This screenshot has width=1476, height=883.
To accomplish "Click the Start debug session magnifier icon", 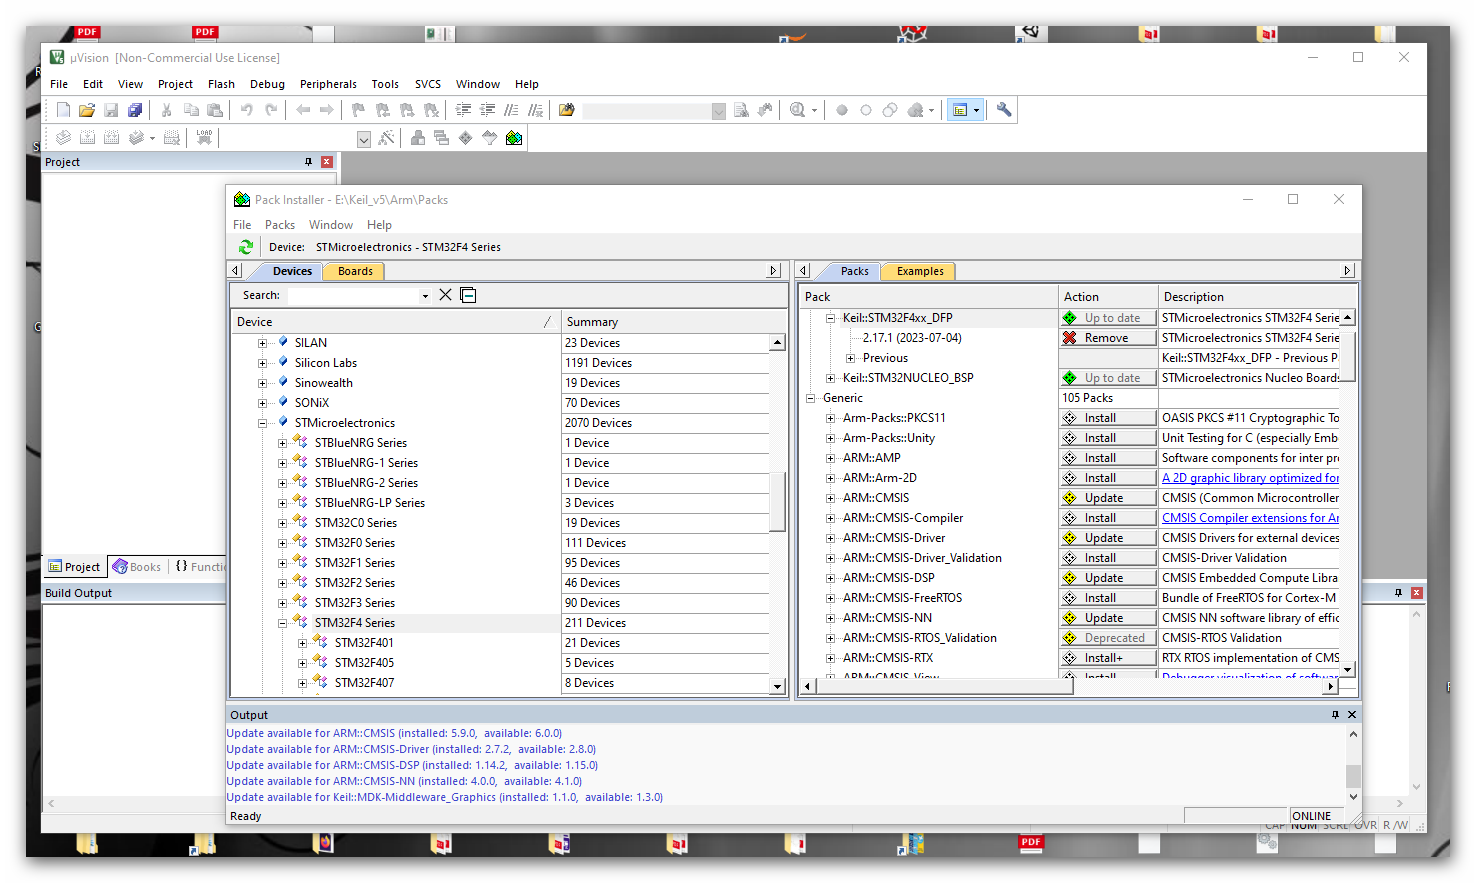I will click(x=797, y=110).
